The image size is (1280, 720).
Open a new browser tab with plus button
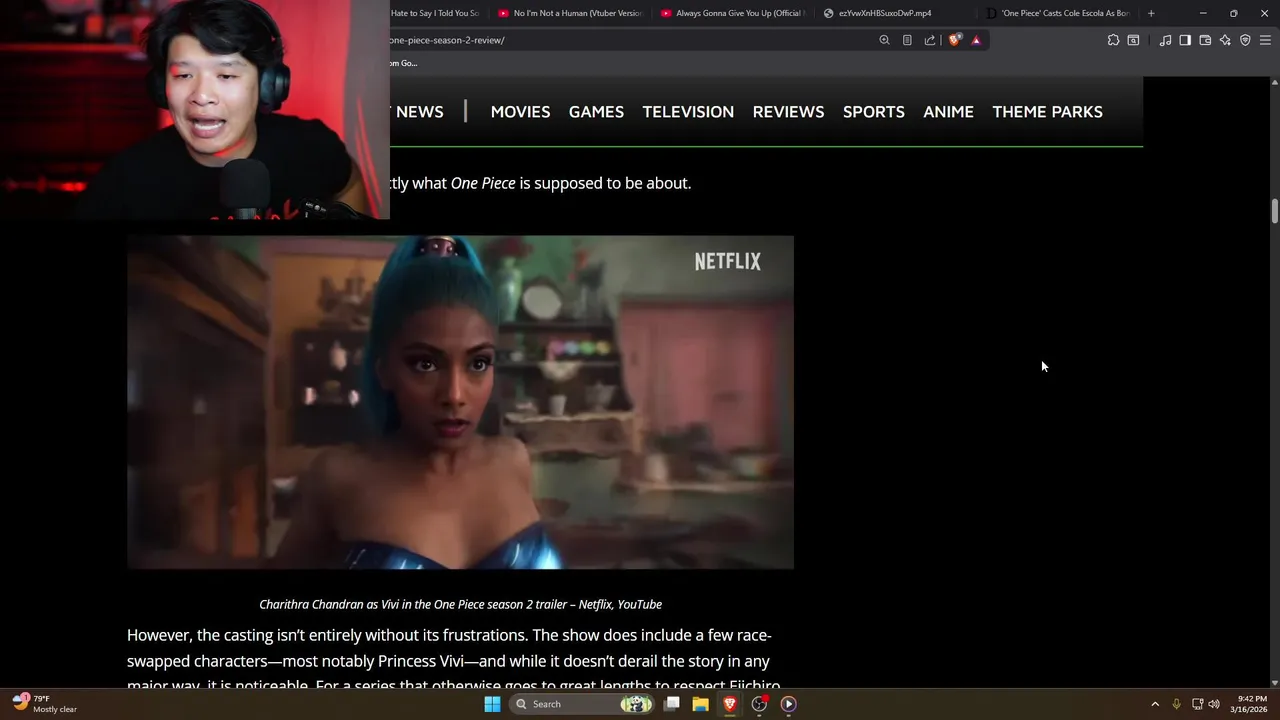[x=1151, y=13]
